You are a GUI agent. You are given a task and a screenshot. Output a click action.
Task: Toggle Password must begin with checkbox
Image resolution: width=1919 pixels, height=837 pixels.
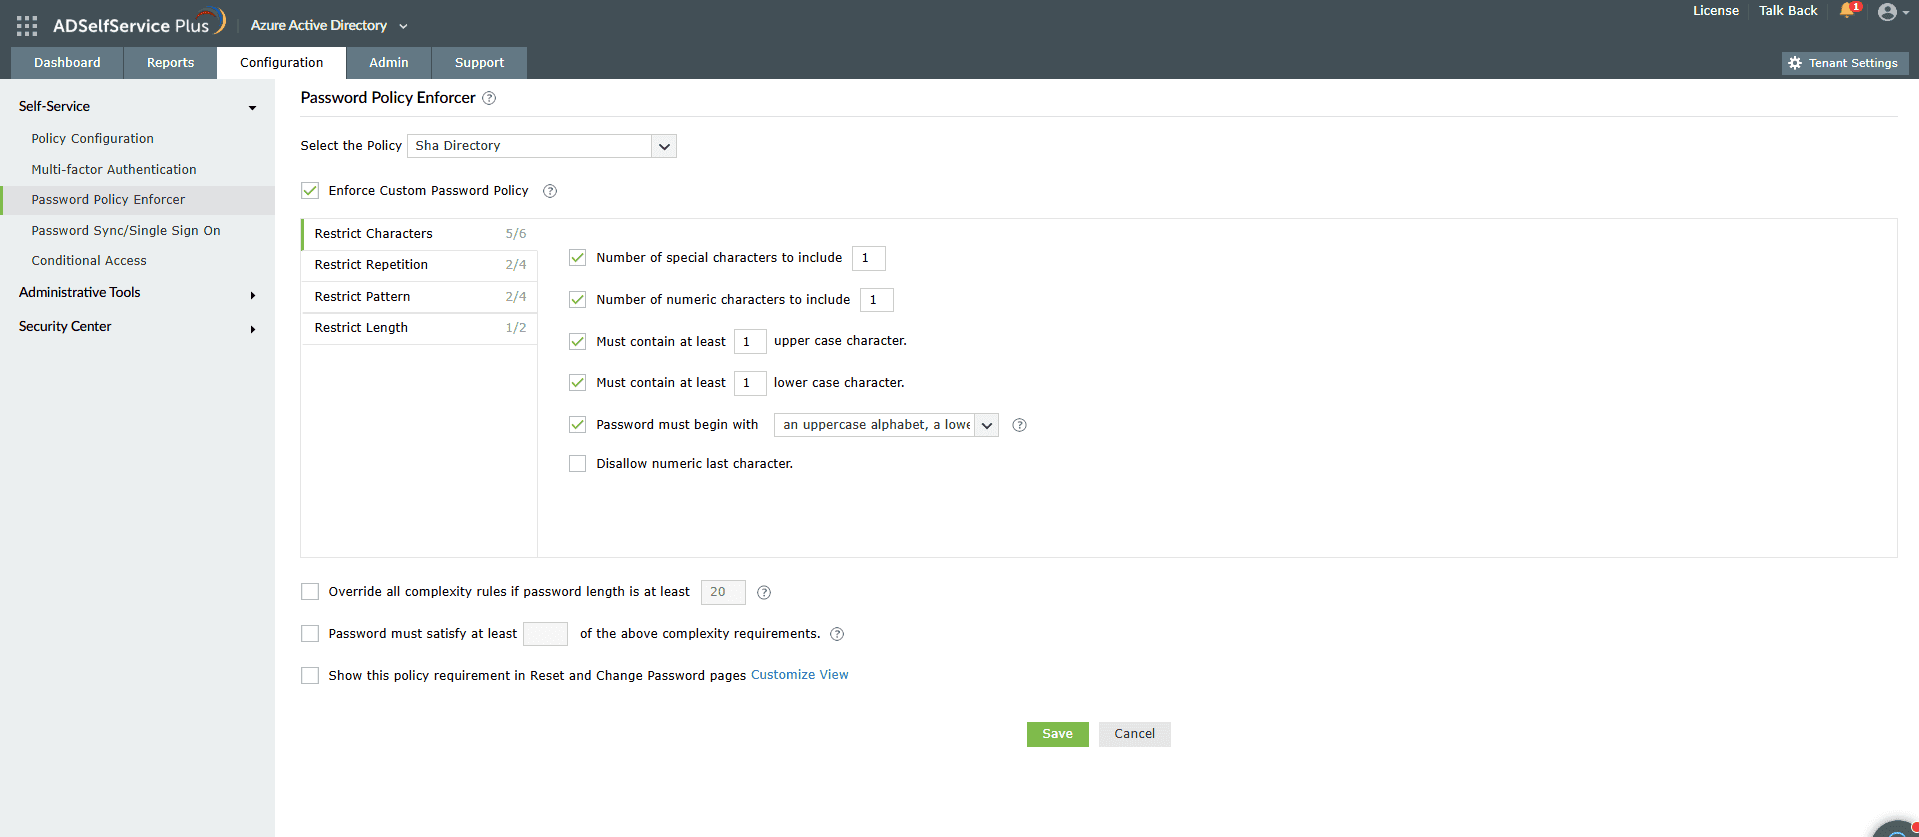(x=577, y=424)
